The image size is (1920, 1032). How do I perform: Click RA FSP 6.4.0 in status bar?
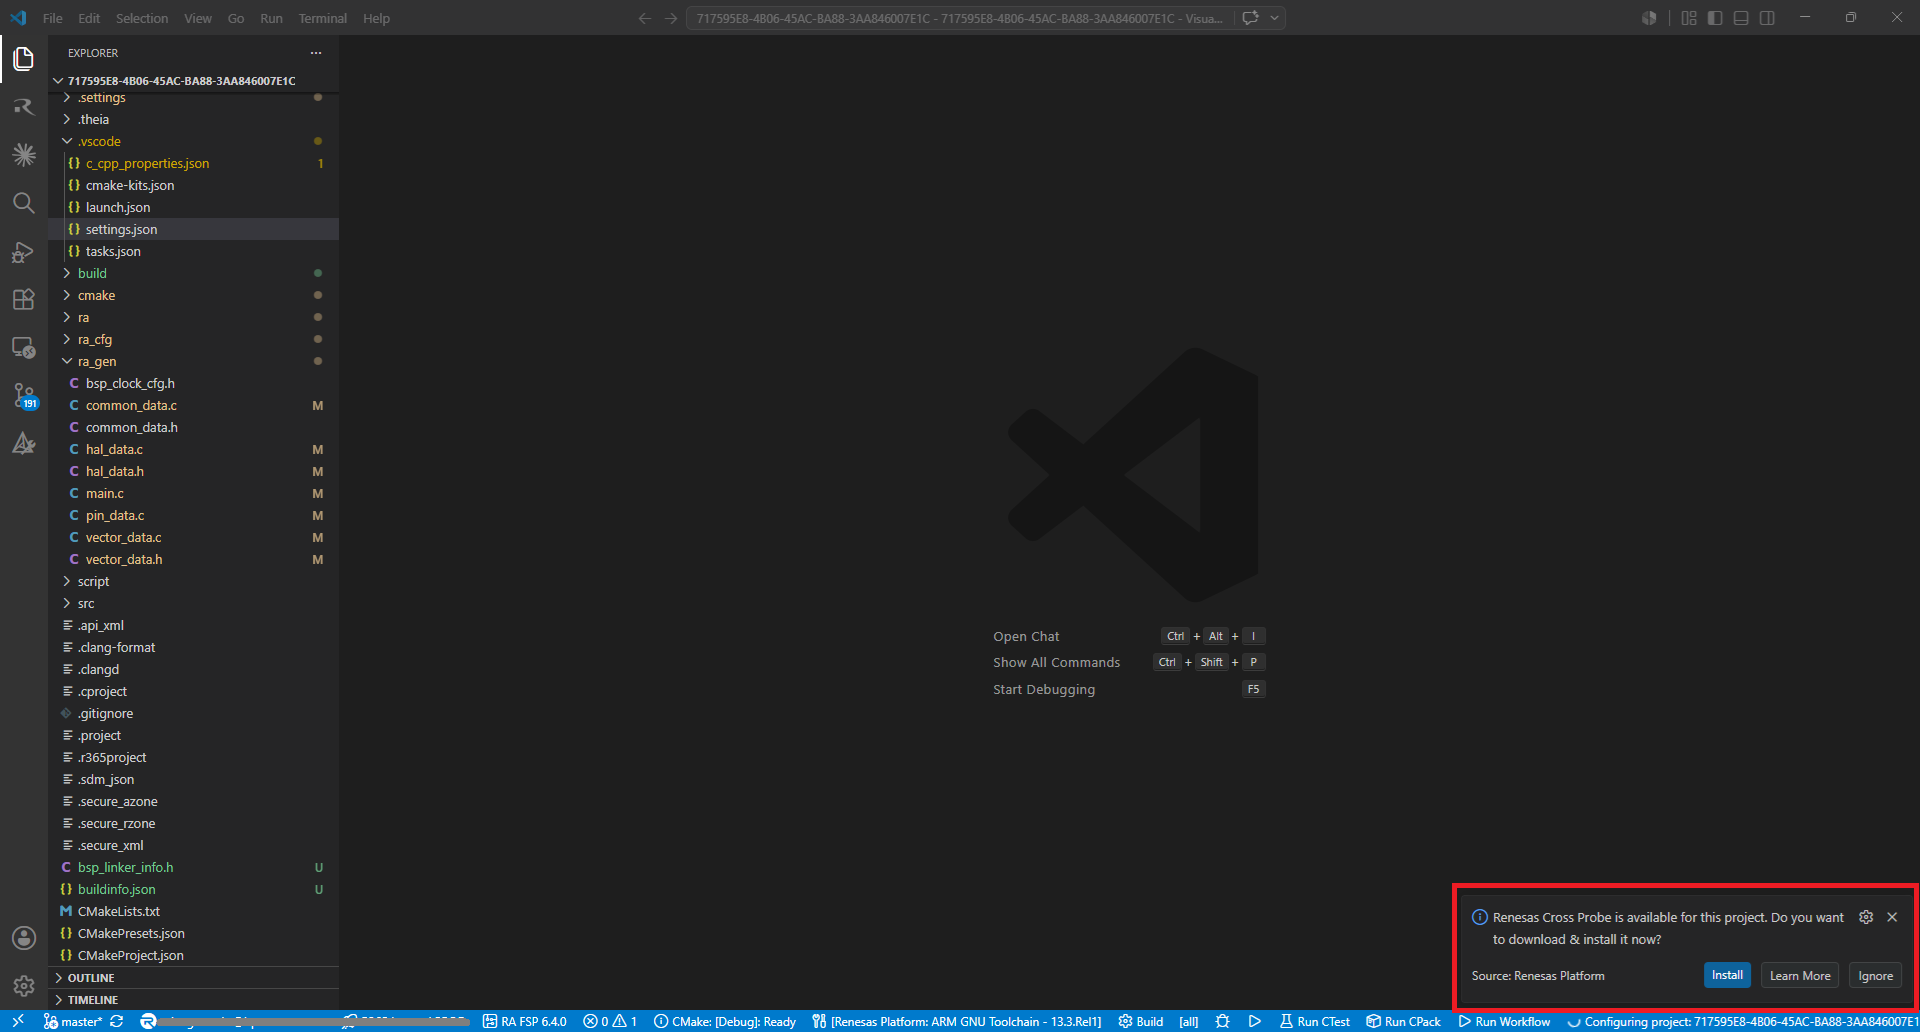pyautogui.click(x=524, y=1021)
